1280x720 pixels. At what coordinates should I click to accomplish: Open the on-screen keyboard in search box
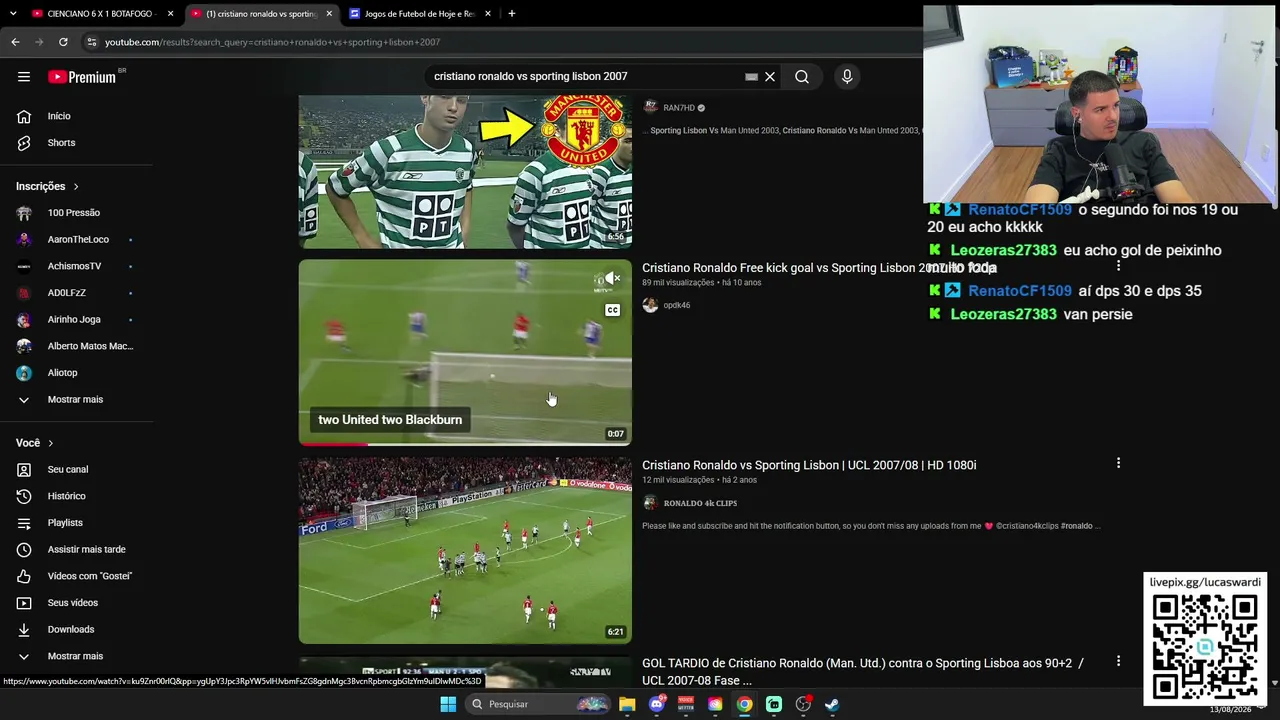click(x=751, y=77)
